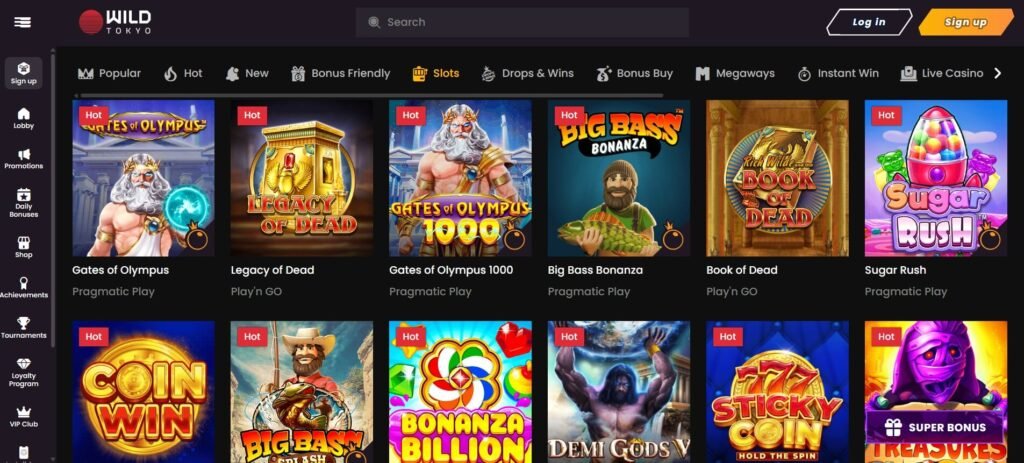
Task: Open Promotions megaphone icon in sidebar
Action: click(x=24, y=155)
